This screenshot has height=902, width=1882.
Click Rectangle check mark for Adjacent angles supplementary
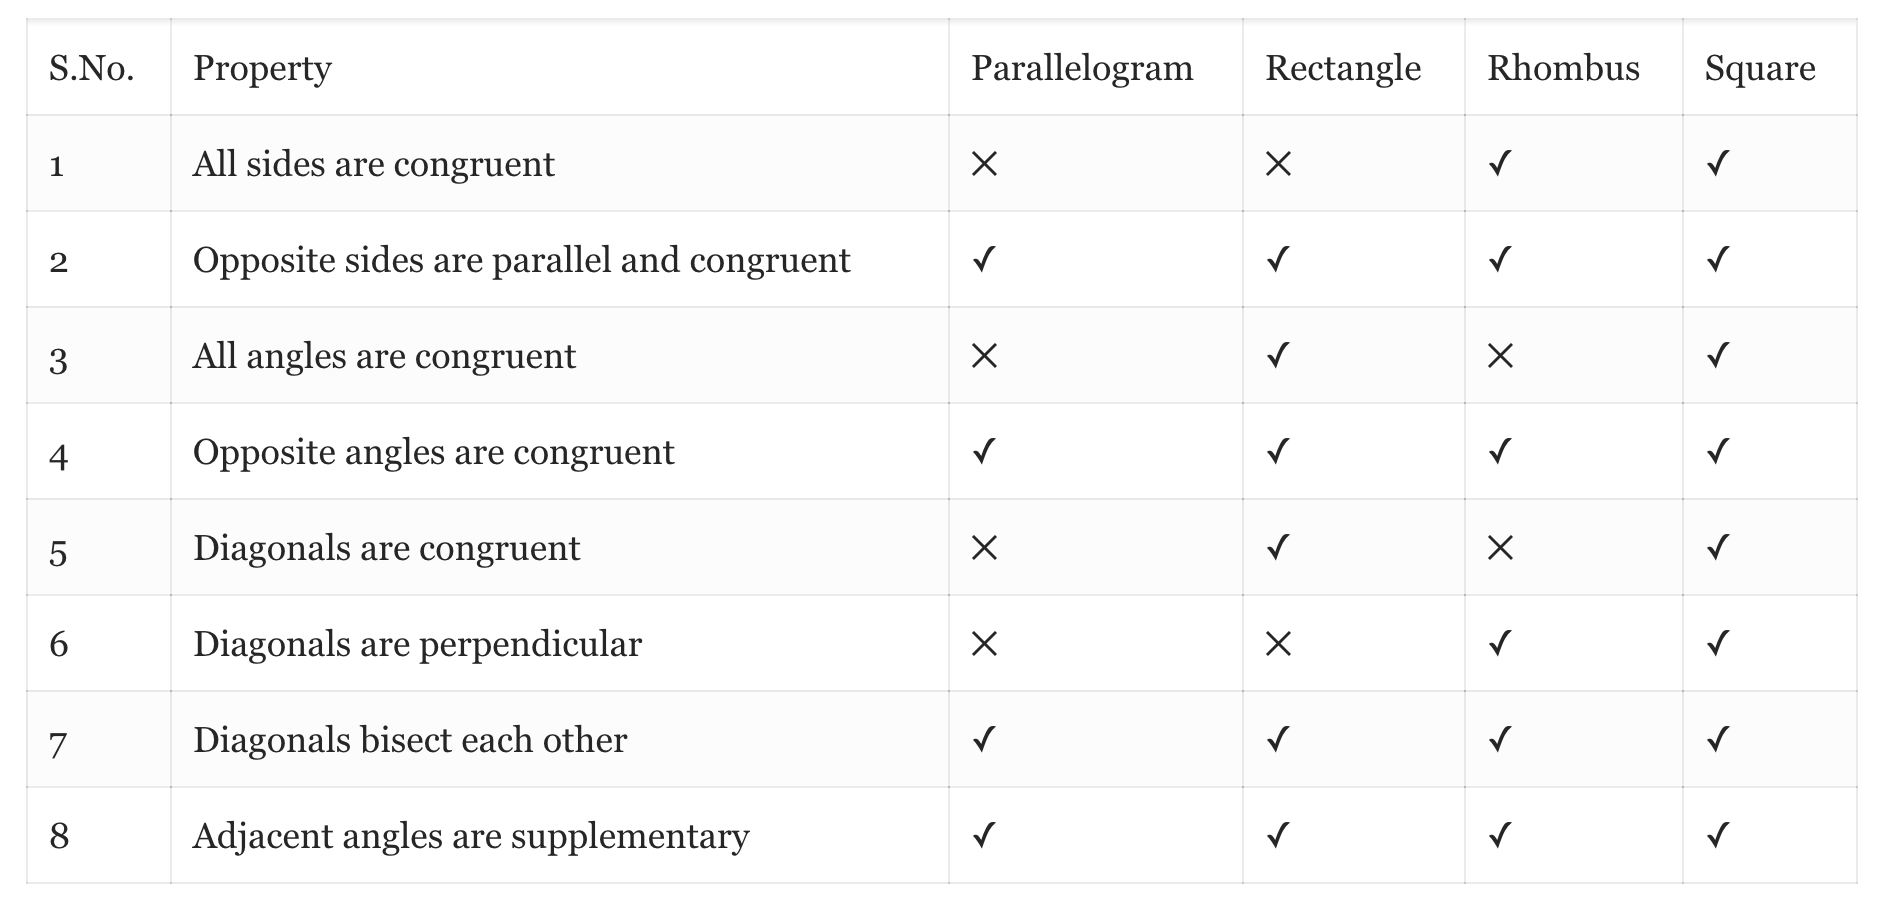pyautogui.click(x=1277, y=835)
